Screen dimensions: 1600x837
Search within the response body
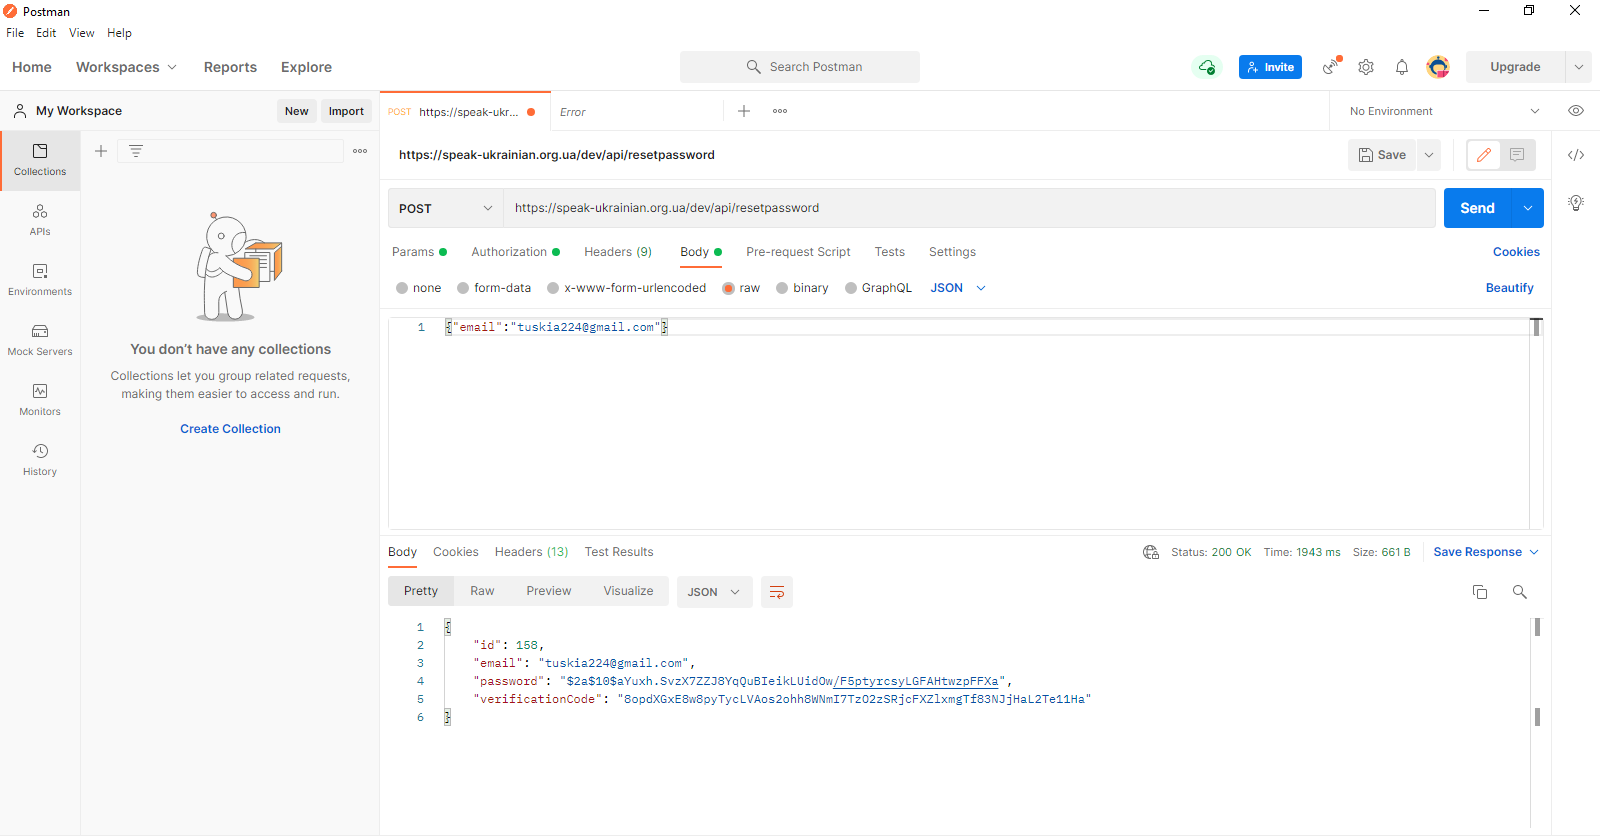(1520, 592)
